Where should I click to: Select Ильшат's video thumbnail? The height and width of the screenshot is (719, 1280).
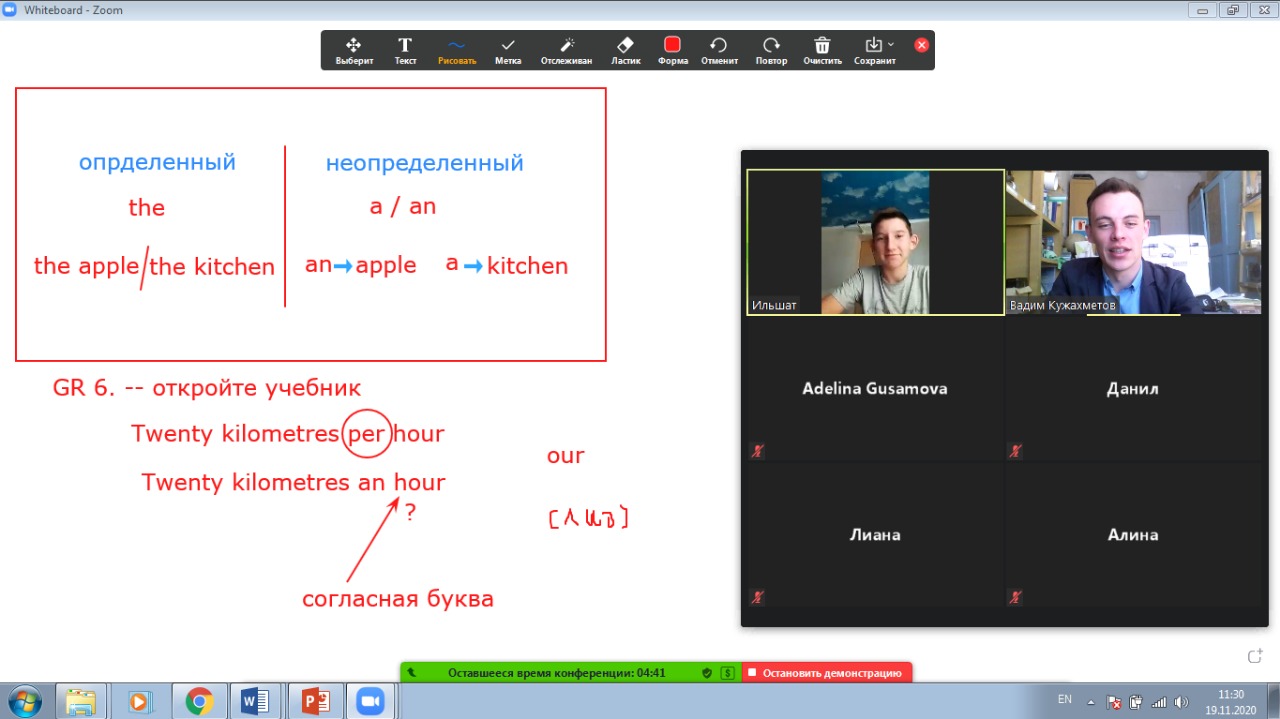(875, 242)
